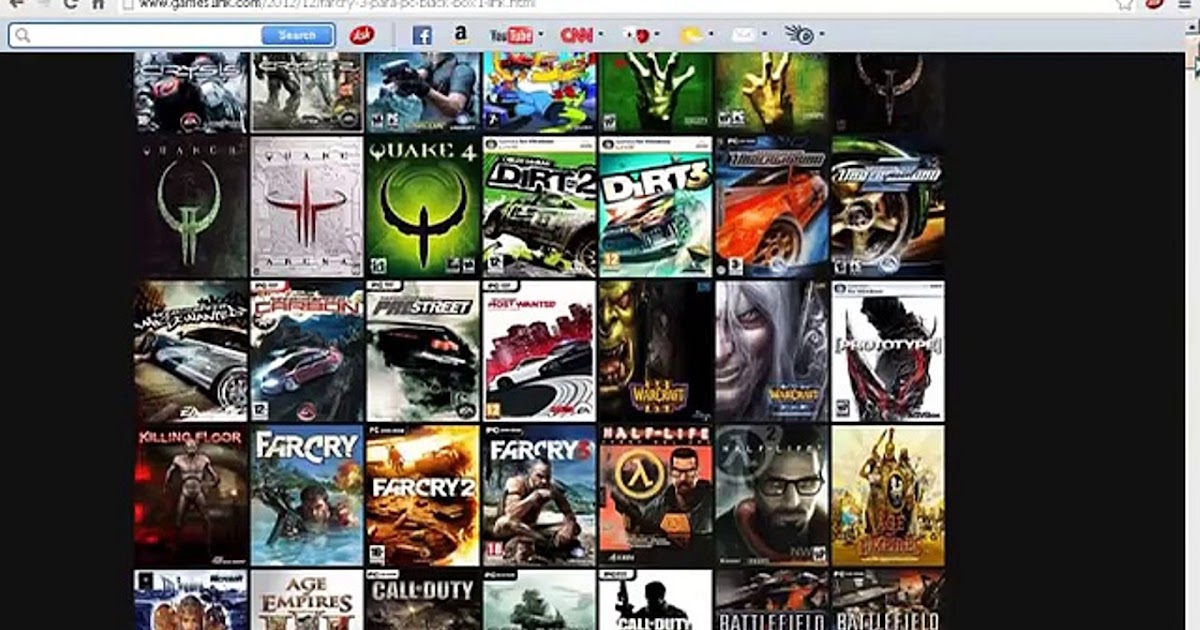Click the red extension icon beside the address bar

point(1154,4)
